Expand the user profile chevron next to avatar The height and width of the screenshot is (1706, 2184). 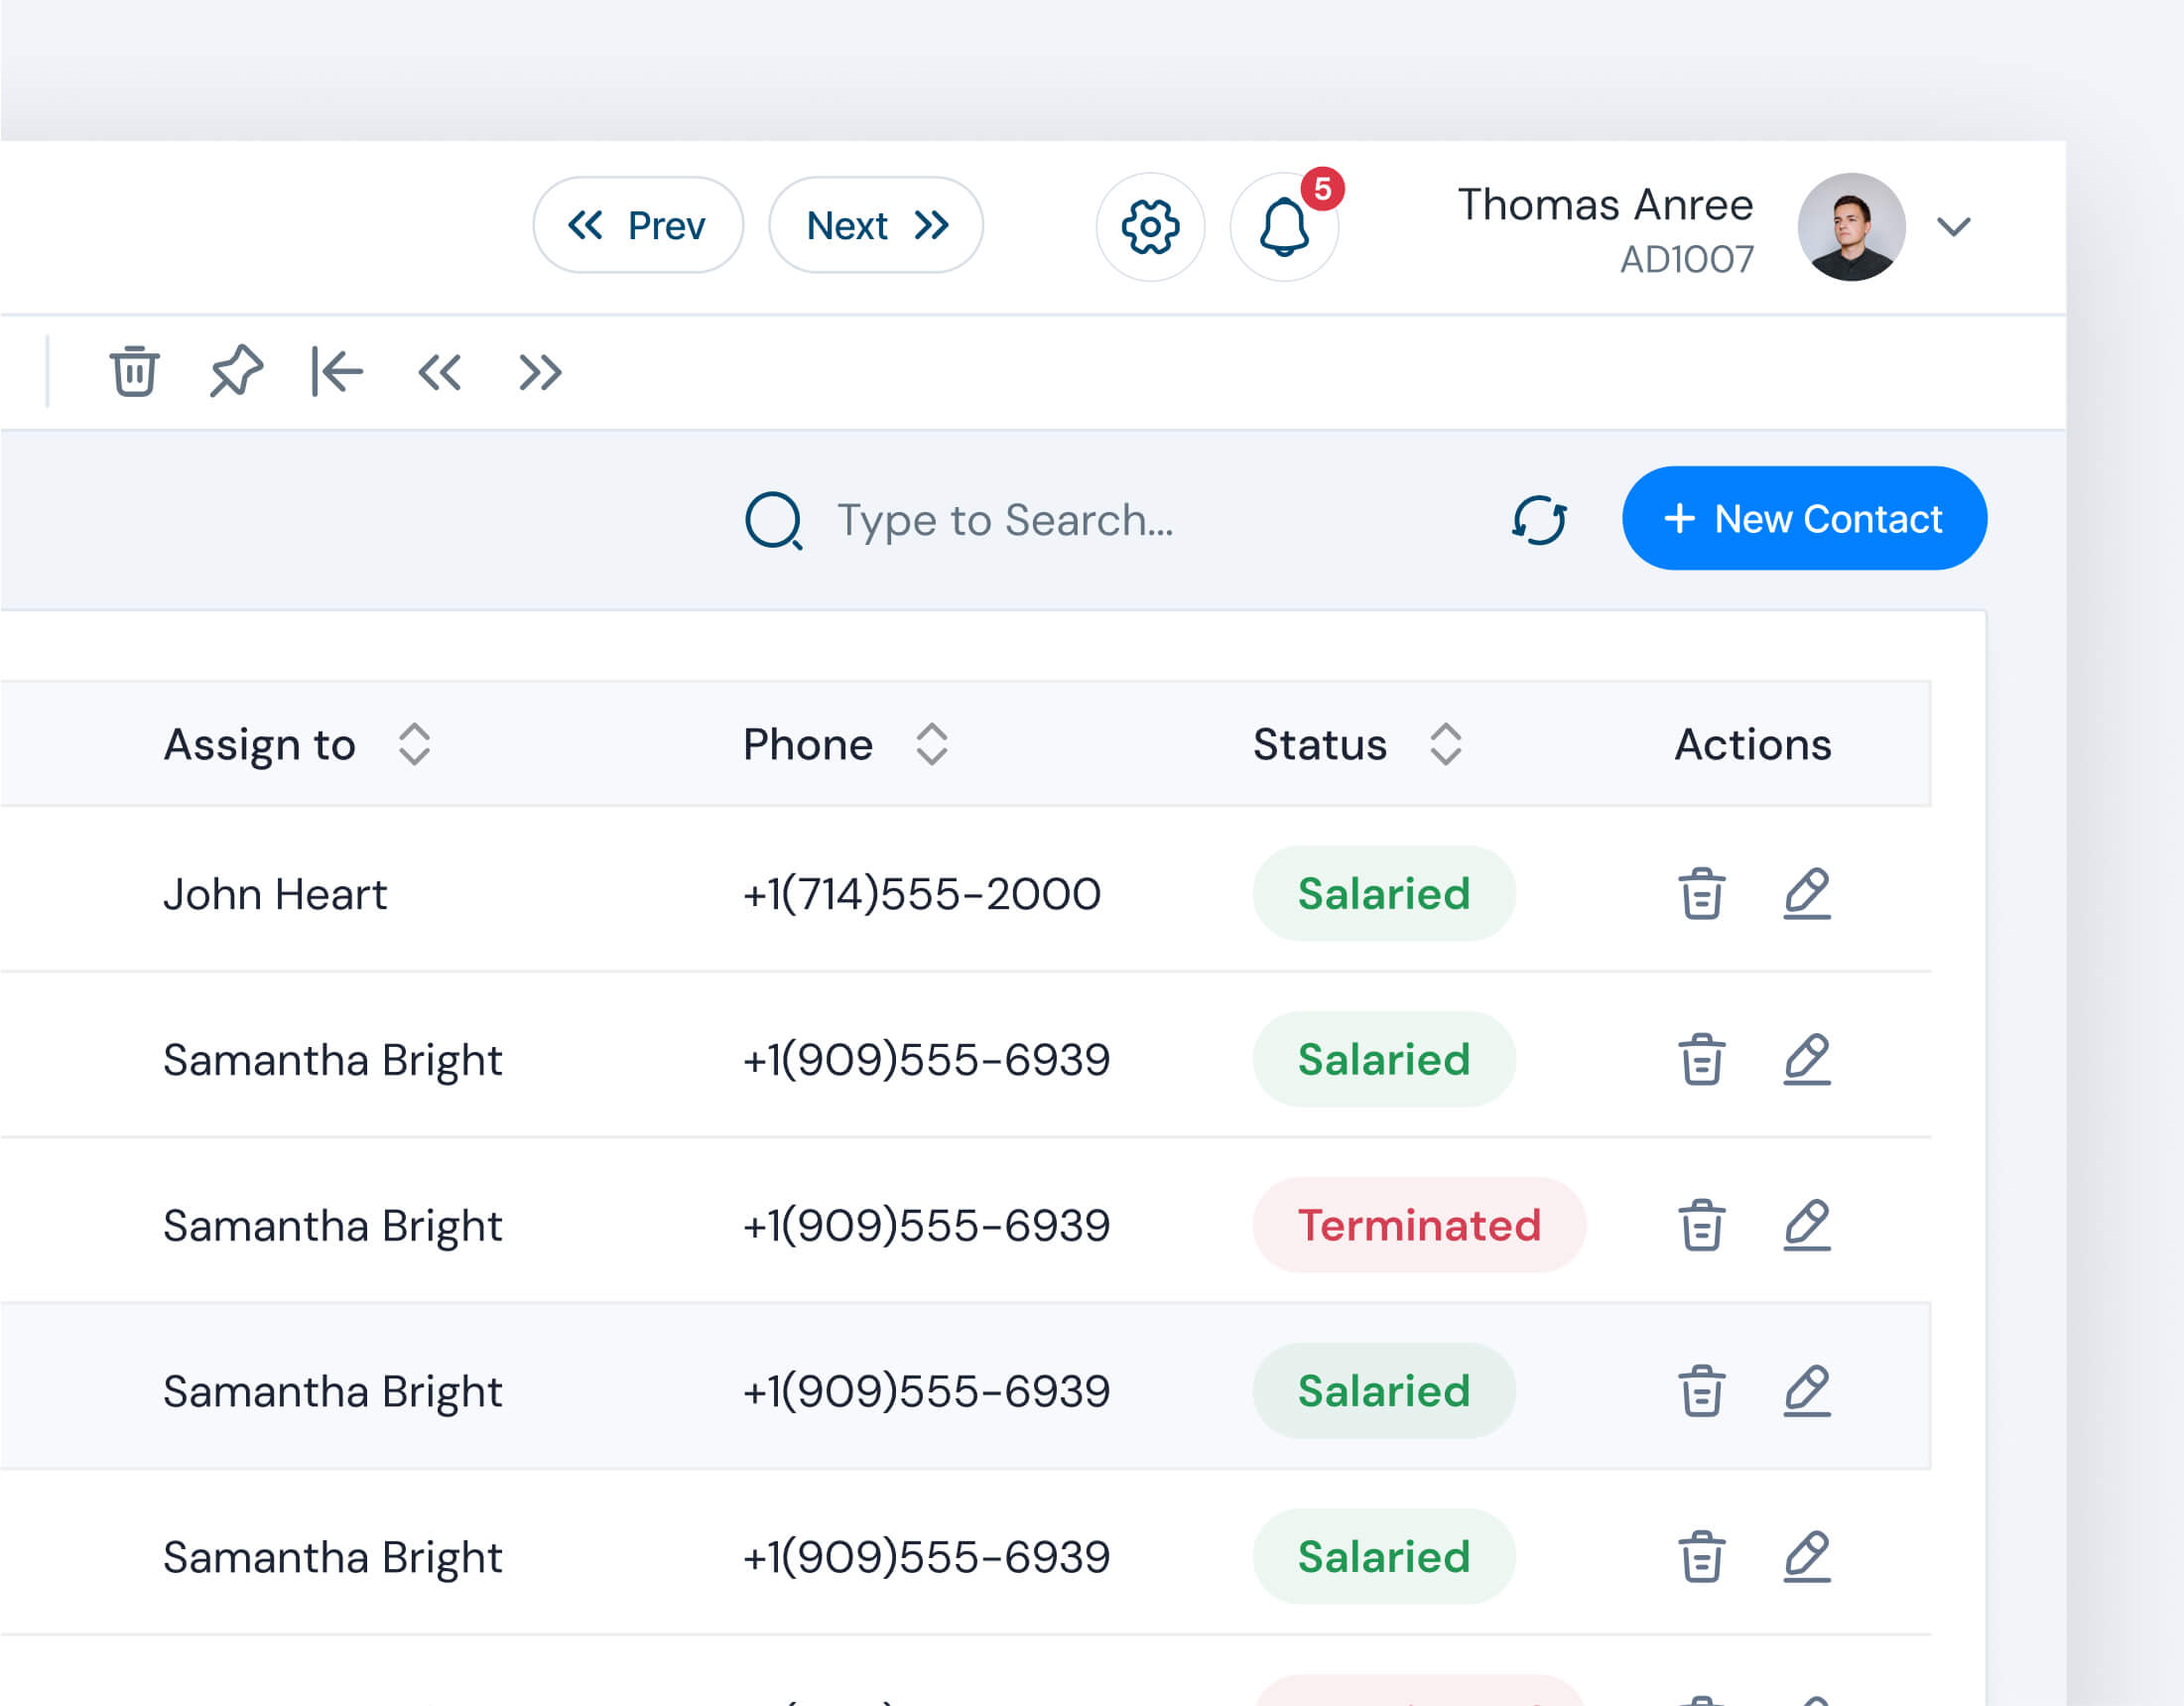pos(1953,228)
